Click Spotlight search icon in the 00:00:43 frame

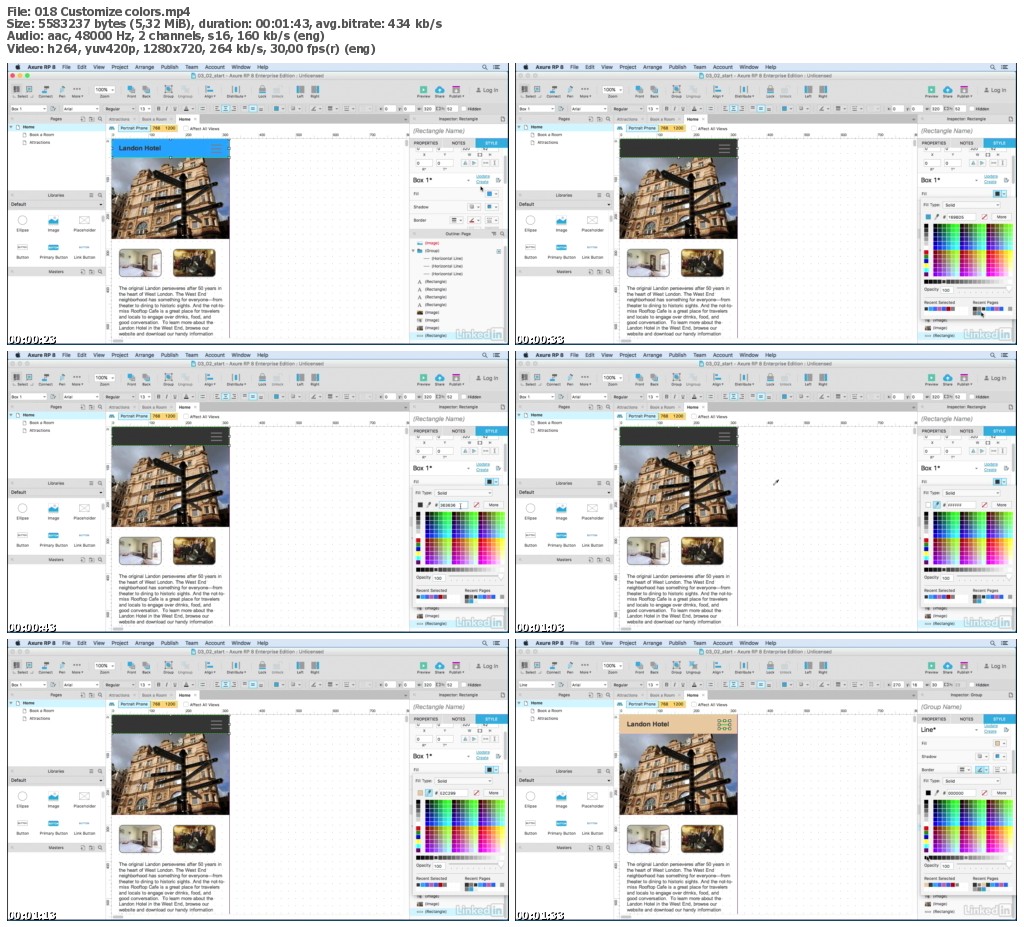(485, 355)
